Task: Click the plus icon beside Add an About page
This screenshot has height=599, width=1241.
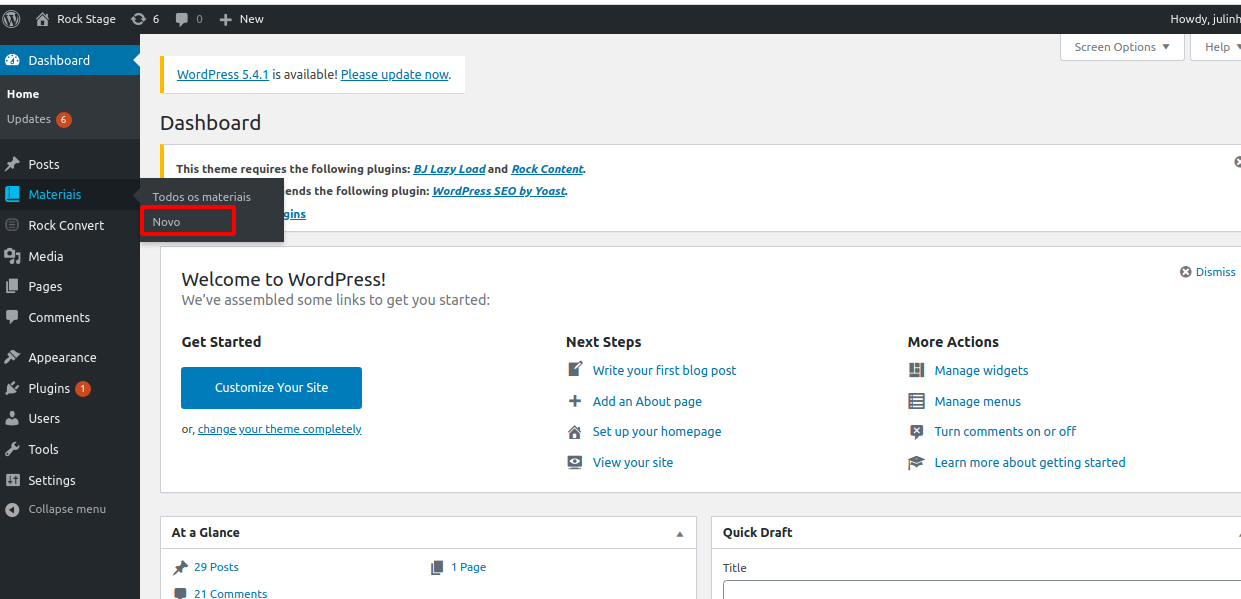Action: pyautogui.click(x=575, y=401)
